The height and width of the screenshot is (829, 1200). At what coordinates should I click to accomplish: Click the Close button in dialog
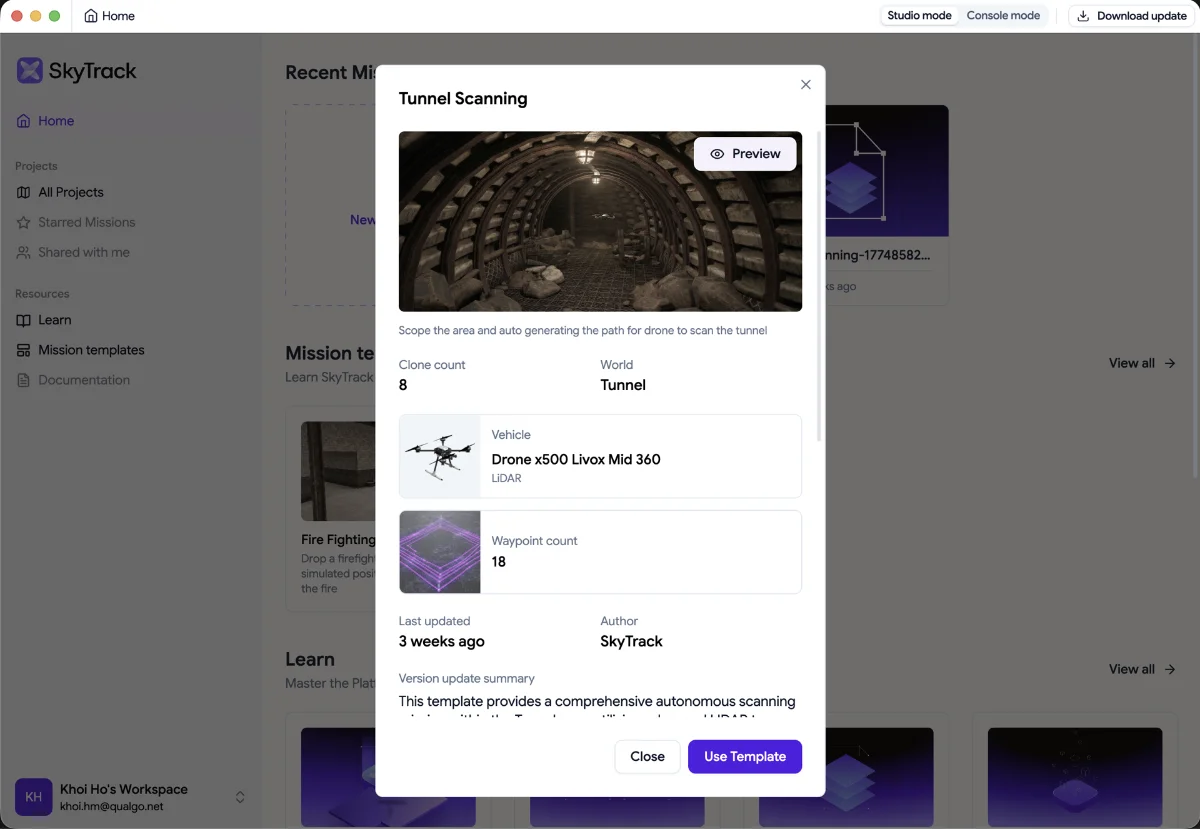647,757
